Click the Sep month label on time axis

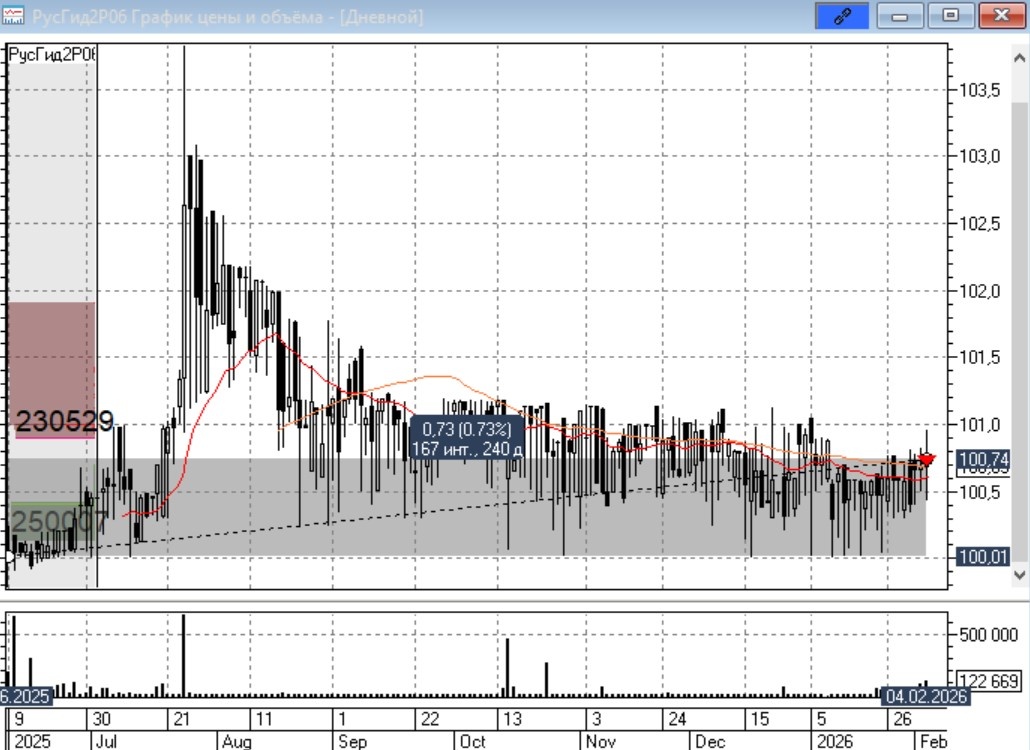(x=352, y=741)
